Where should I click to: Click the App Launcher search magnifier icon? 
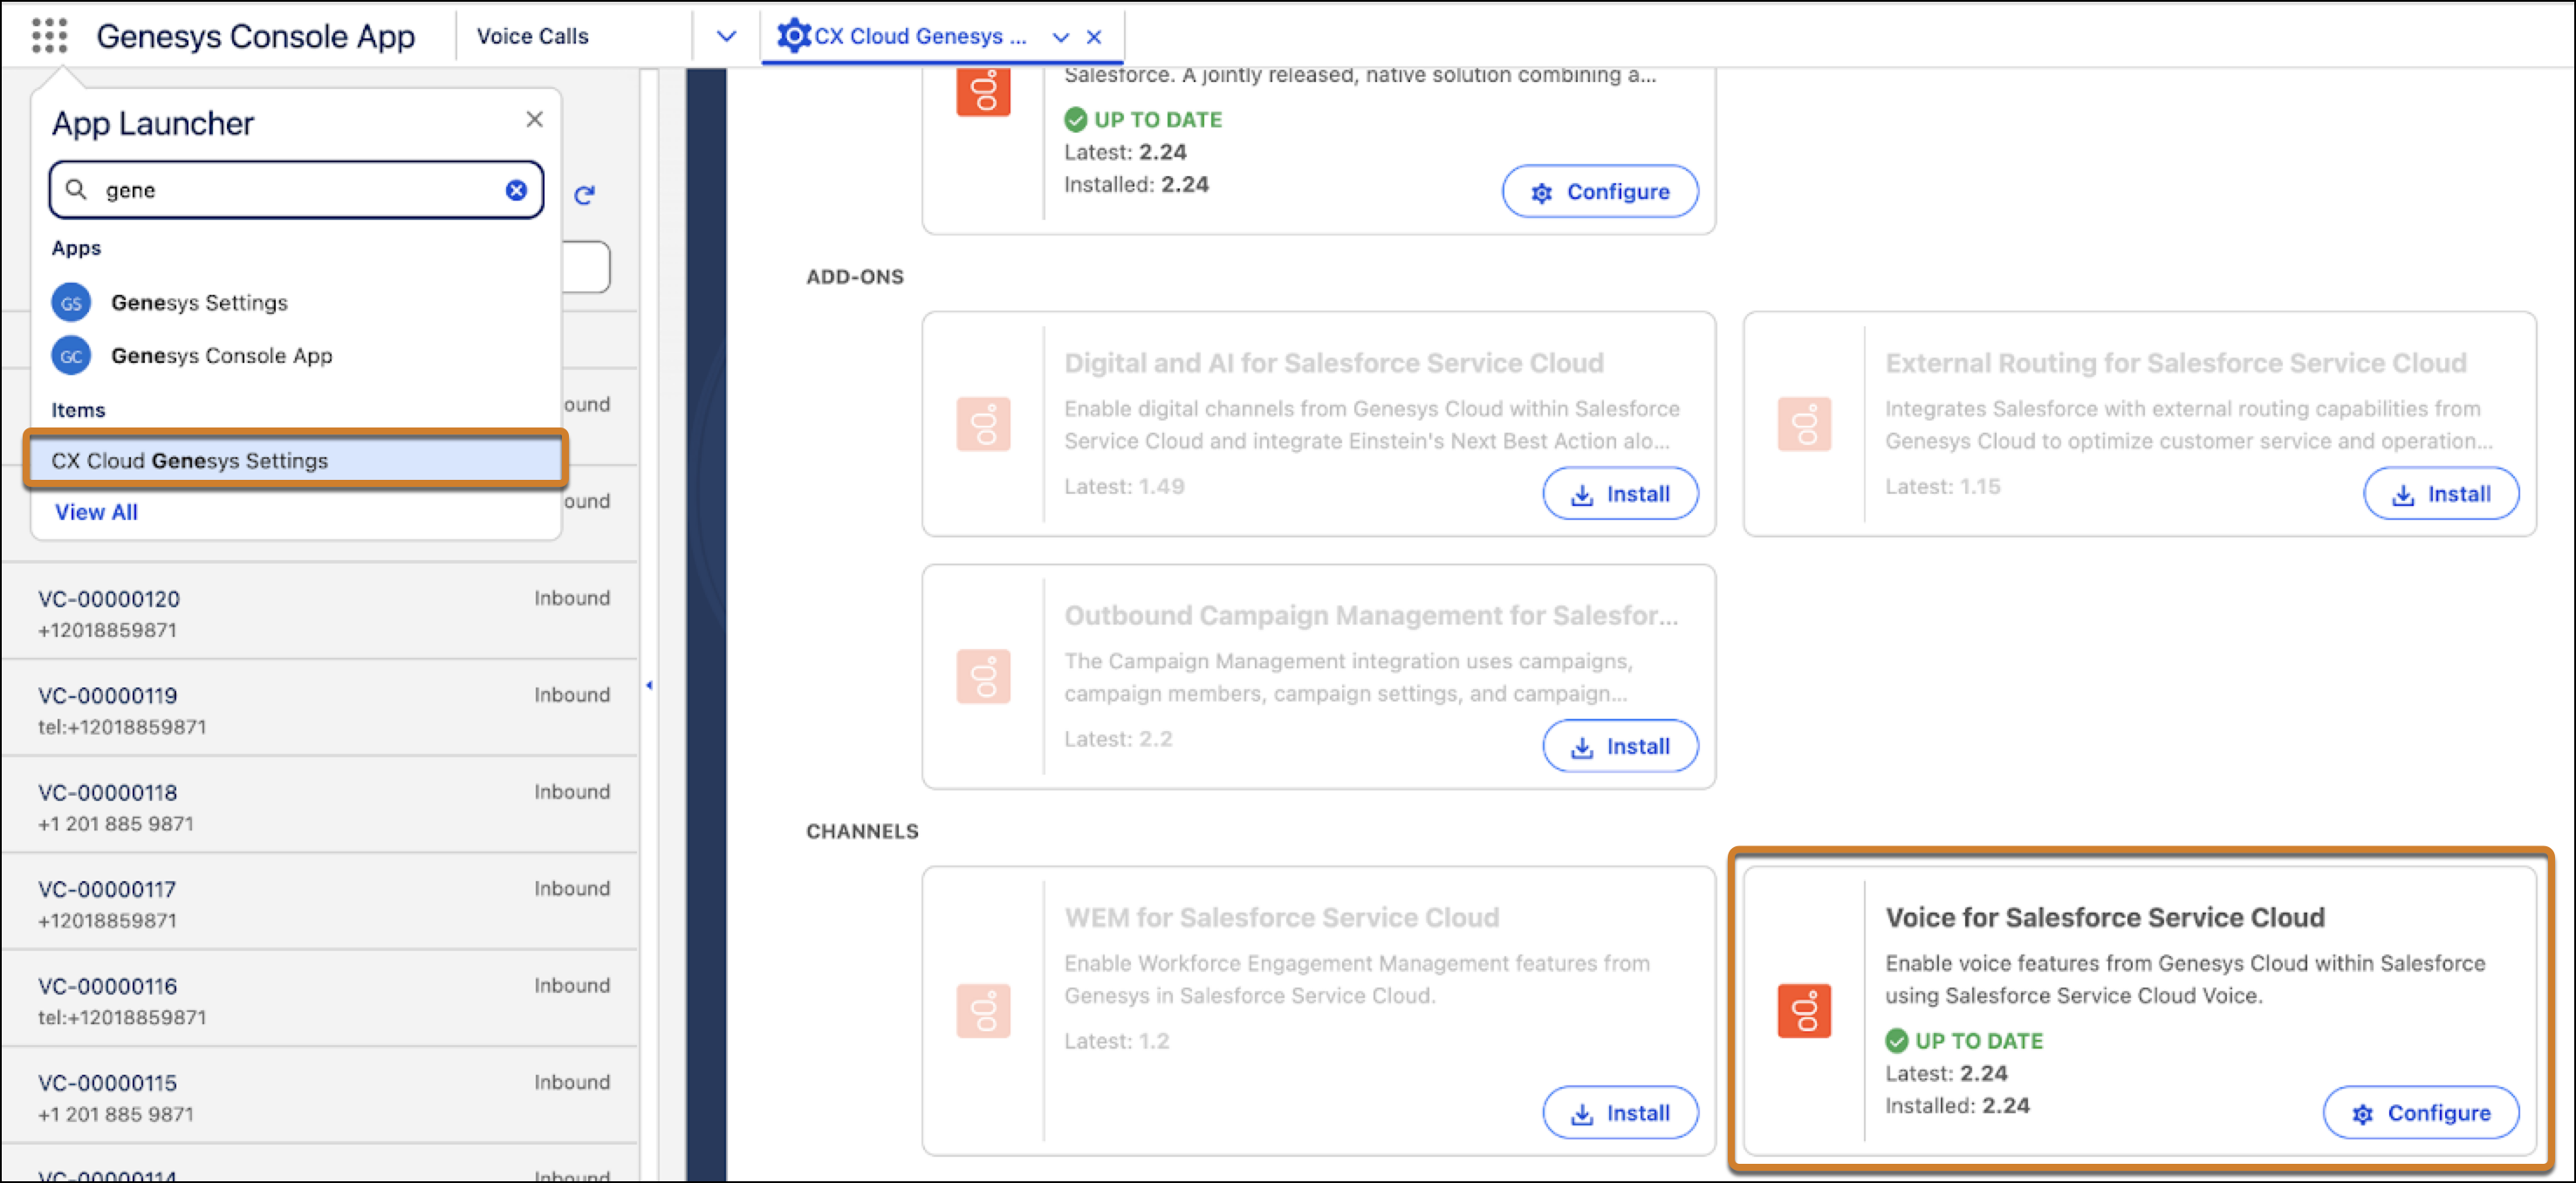coord(76,189)
